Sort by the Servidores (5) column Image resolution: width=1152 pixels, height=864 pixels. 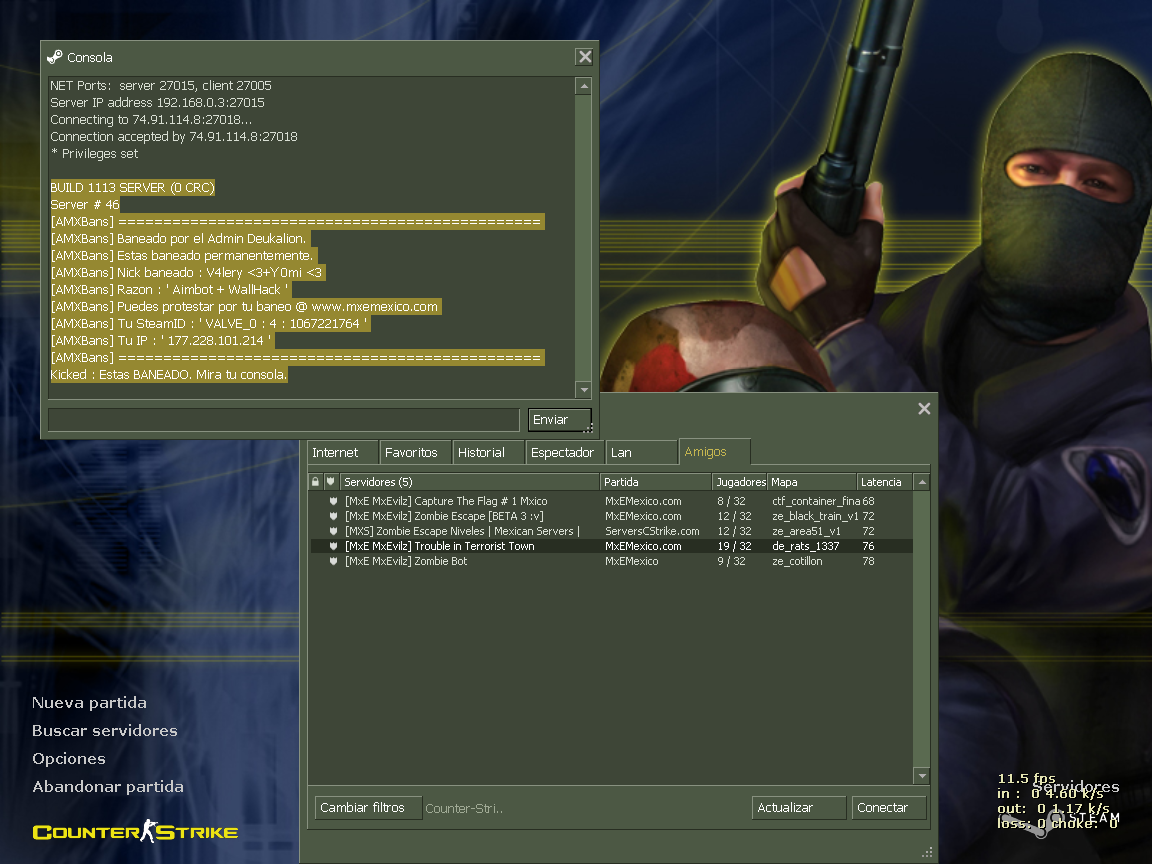click(x=469, y=482)
